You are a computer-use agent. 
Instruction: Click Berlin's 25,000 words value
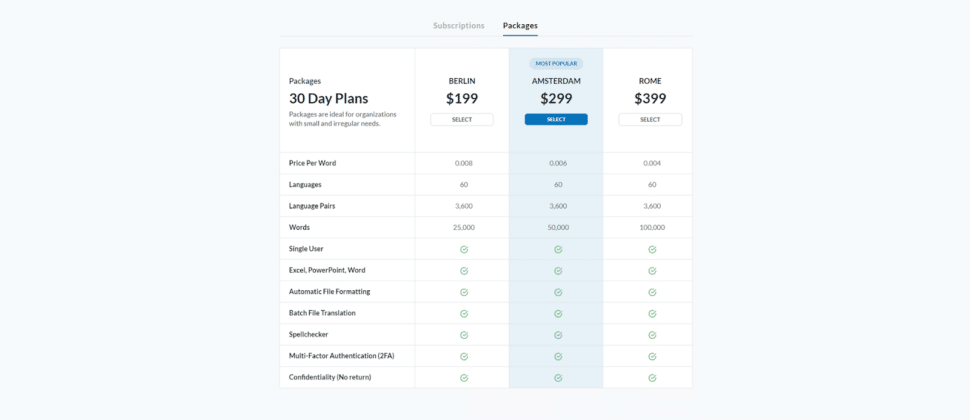click(464, 228)
